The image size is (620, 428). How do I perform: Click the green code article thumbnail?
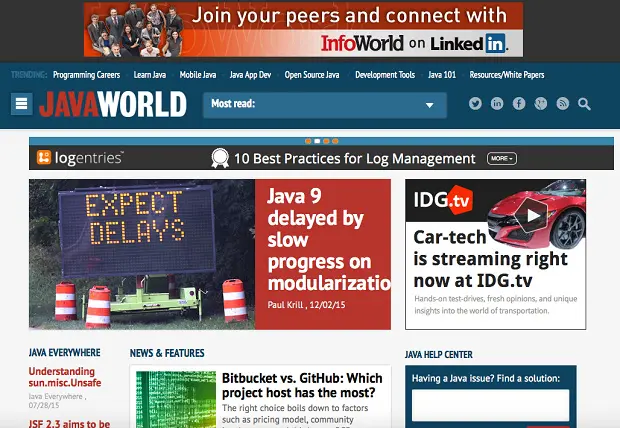[176, 400]
